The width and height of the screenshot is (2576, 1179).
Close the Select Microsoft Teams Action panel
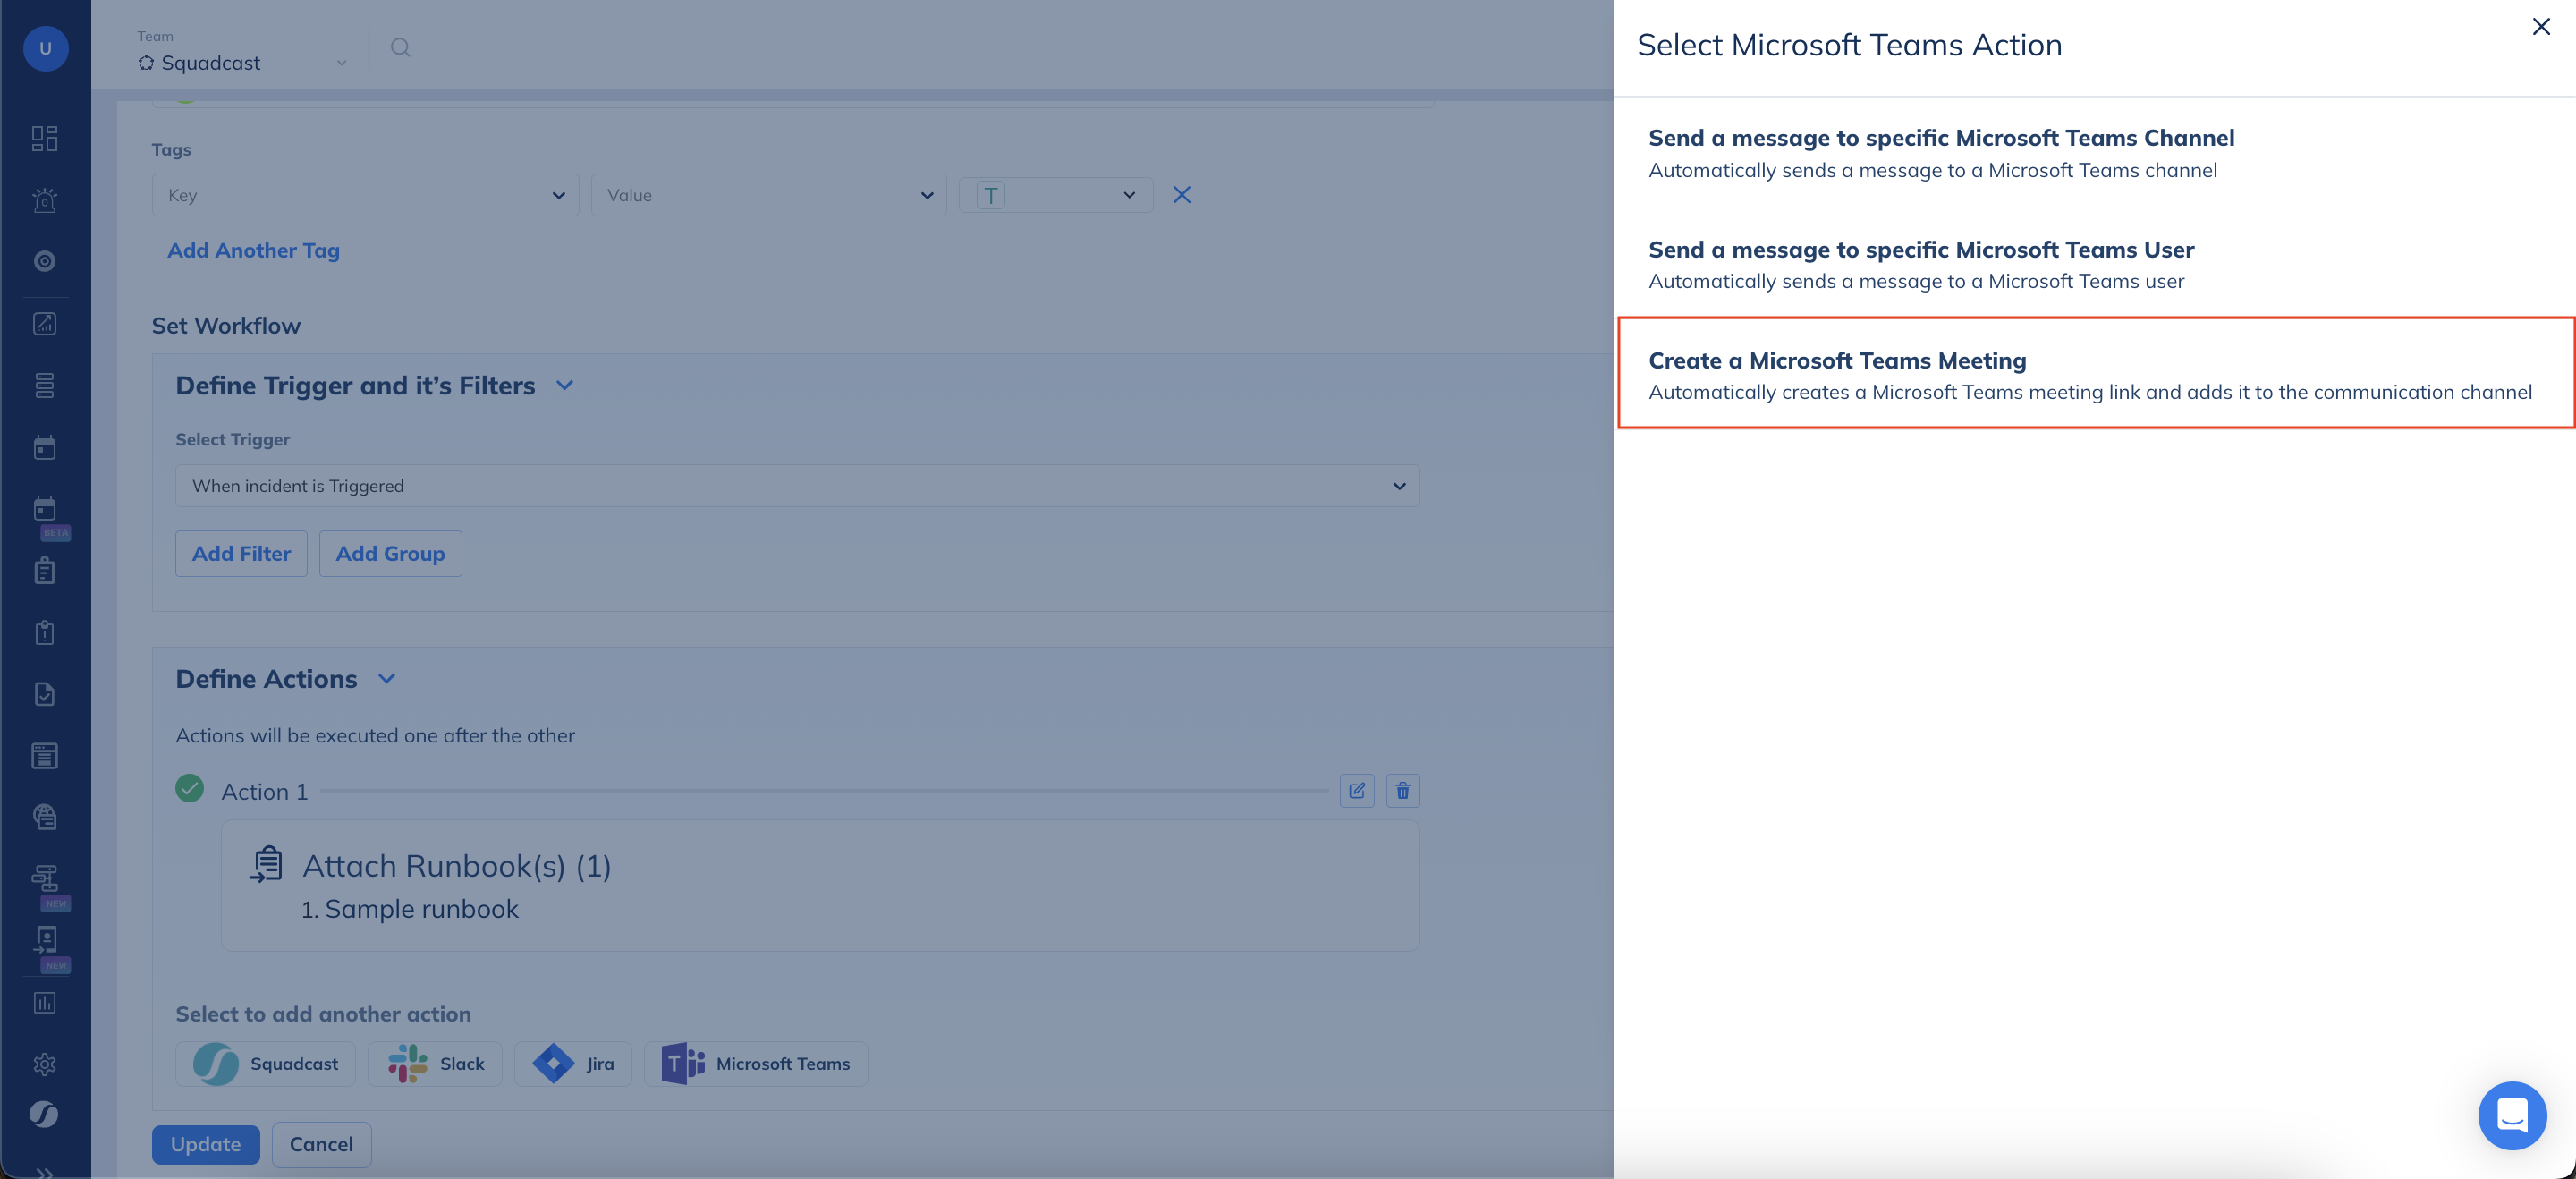pyautogui.click(x=2540, y=27)
